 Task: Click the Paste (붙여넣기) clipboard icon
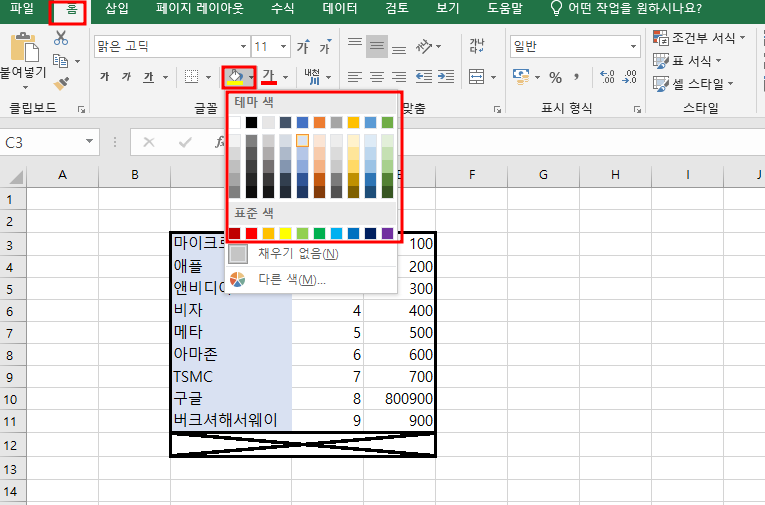(24, 47)
